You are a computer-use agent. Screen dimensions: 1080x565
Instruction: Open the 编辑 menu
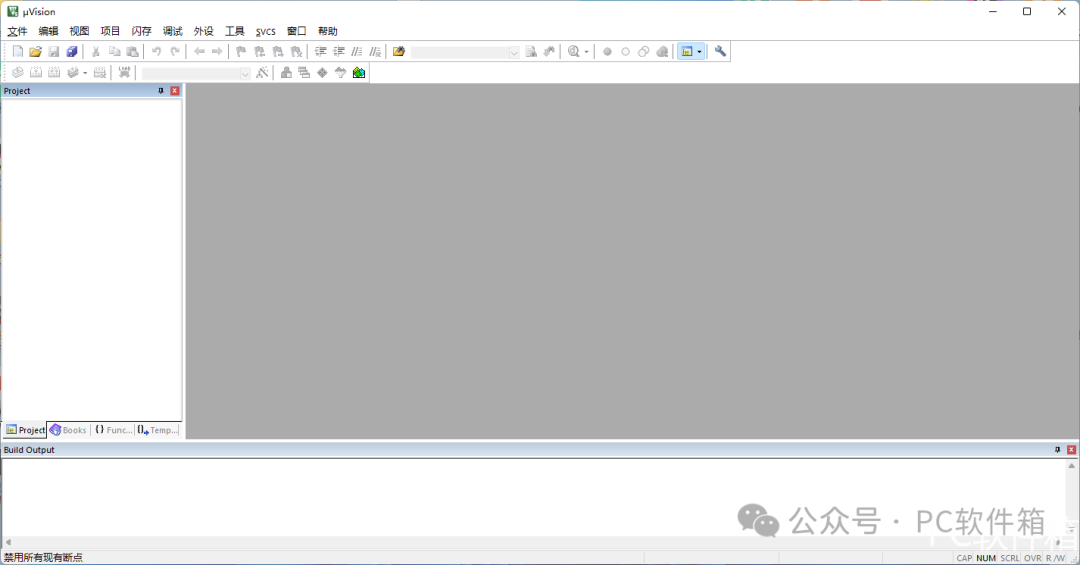pyautogui.click(x=48, y=31)
